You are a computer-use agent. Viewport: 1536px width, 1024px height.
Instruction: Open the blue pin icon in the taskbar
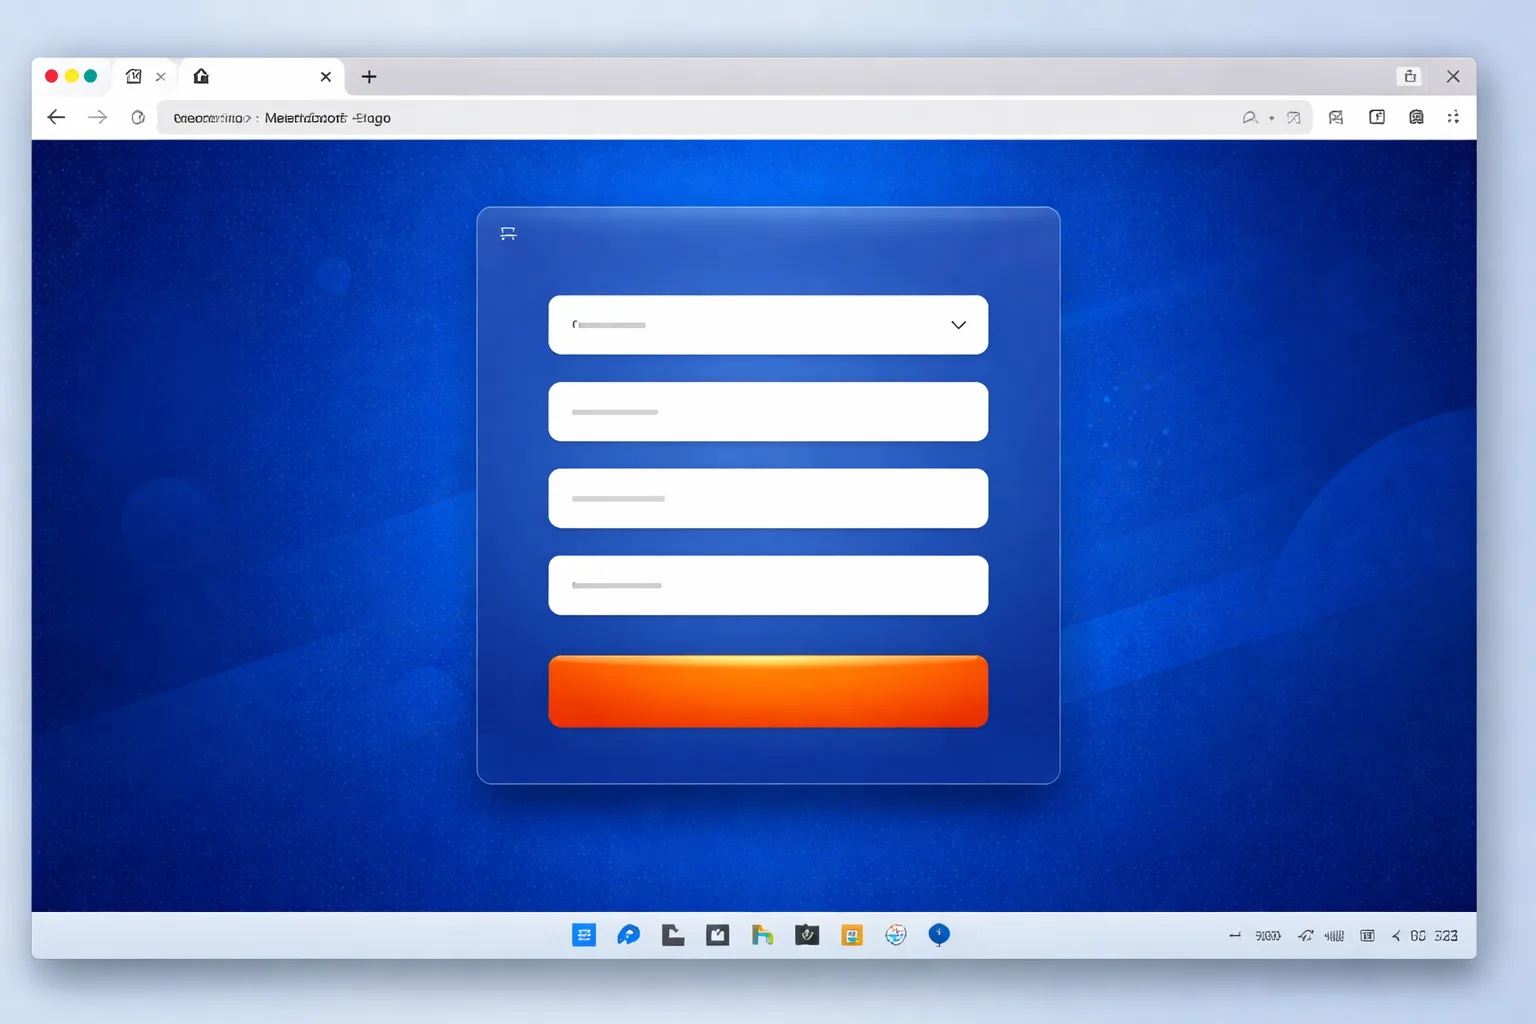[939, 934]
